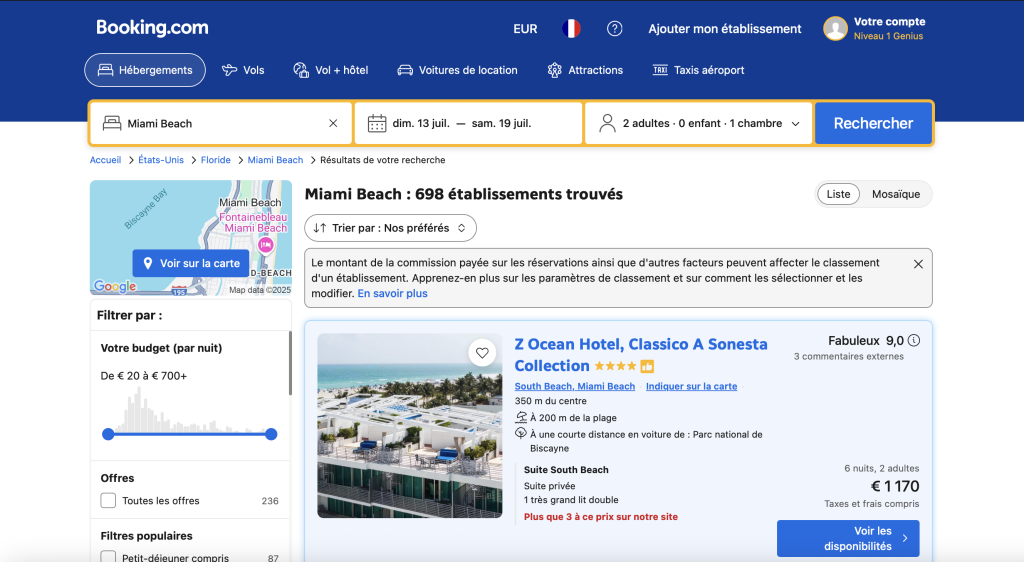Open En savoir plus link
1024x562 pixels.
click(392, 293)
